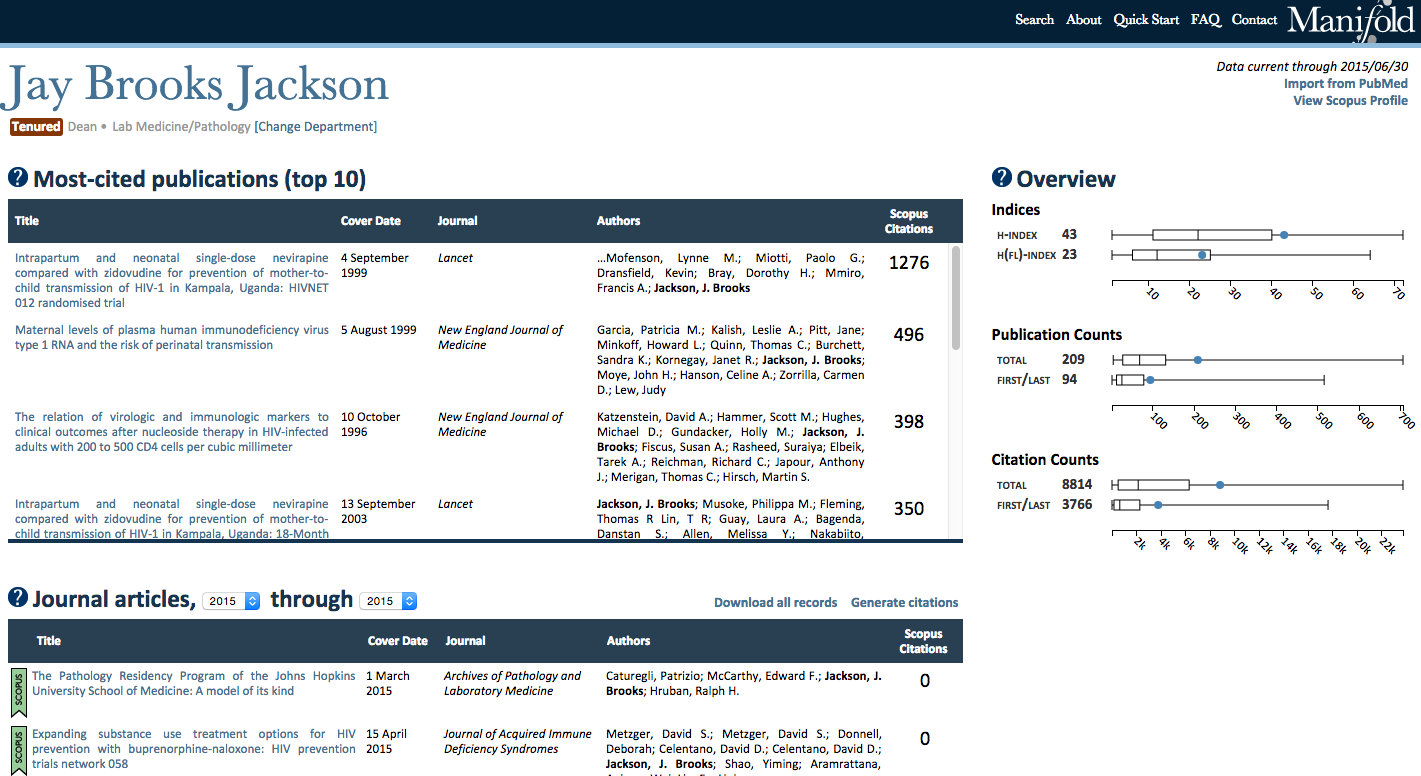Click Scopus badge on Pathology Residency article
The image size is (1421, 776).
coord(18,692)
